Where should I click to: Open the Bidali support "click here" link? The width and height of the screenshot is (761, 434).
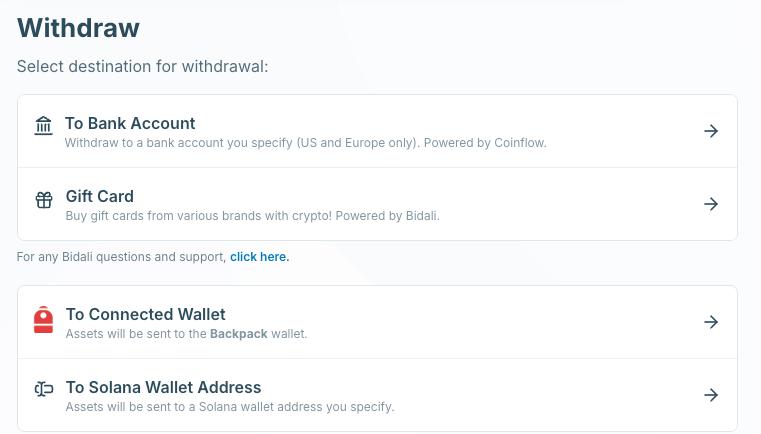(x=259, y=257)
